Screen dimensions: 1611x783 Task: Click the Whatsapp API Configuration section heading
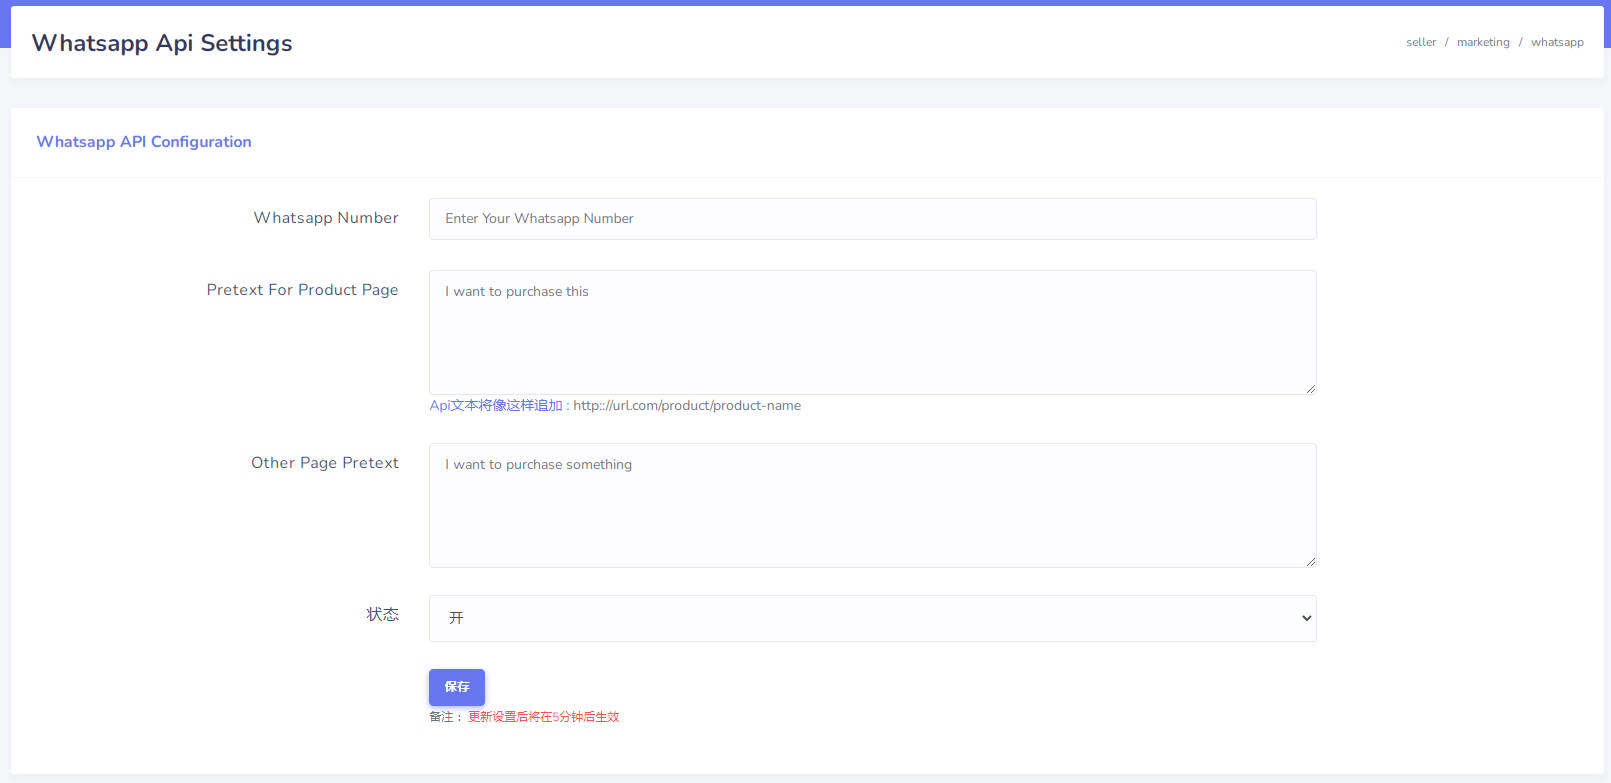point(144,142)
